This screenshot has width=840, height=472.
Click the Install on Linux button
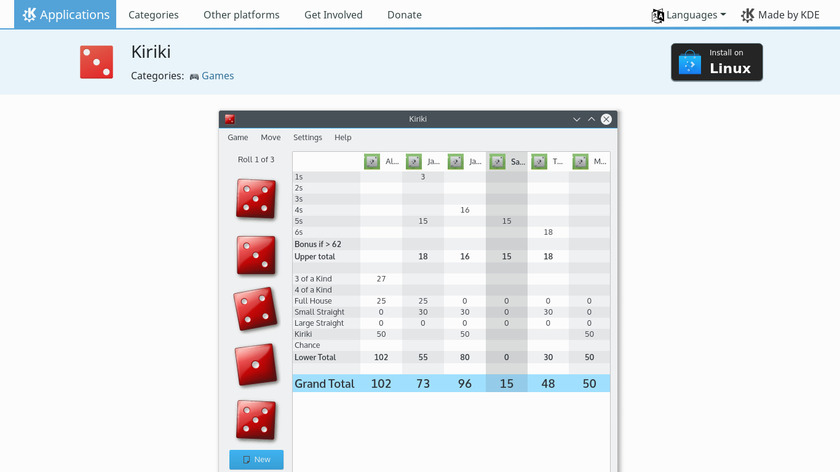717,62
